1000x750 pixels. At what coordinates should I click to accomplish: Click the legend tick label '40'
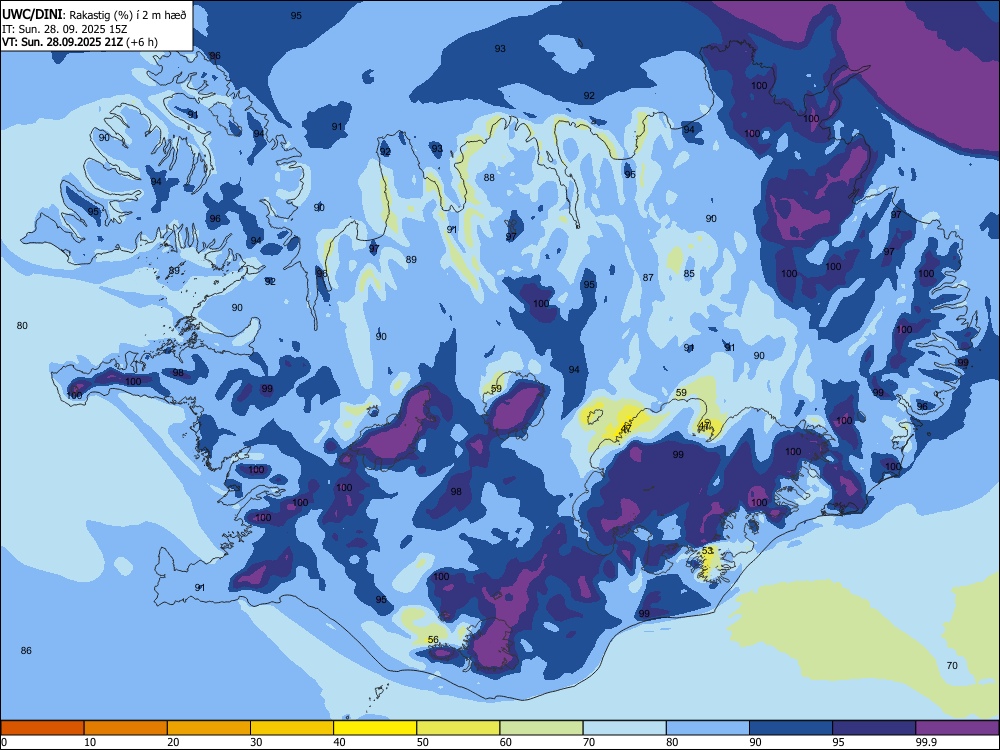pyautogui.click(x=339, y=742)
